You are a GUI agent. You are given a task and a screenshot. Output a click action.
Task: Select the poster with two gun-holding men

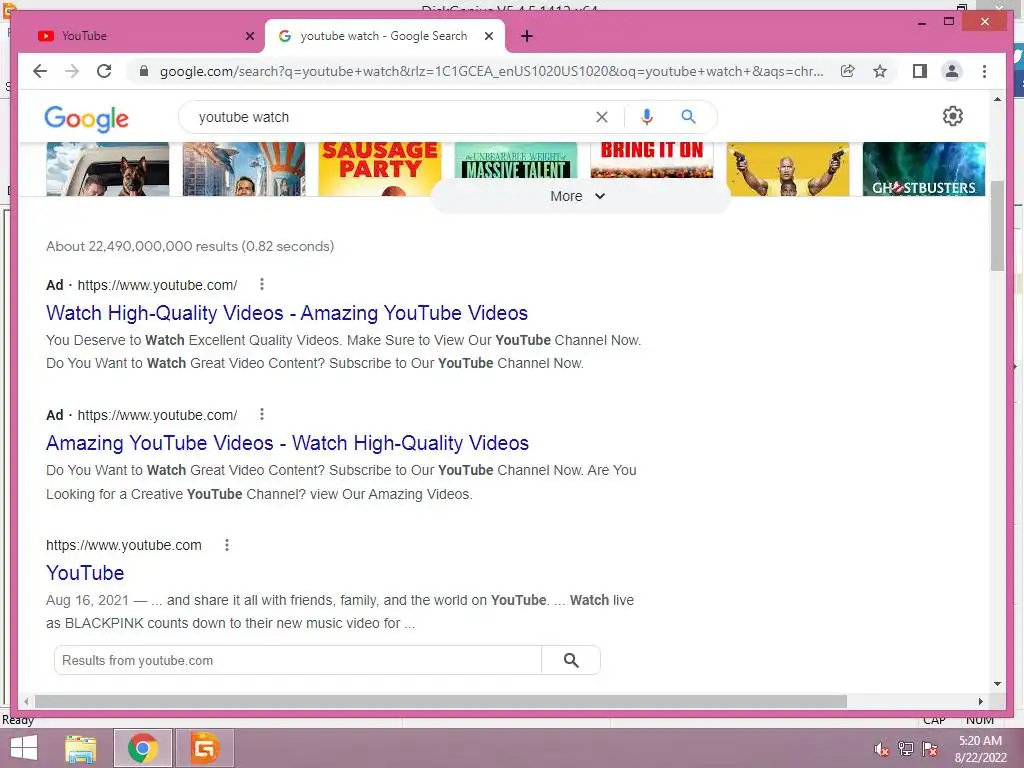788,168
